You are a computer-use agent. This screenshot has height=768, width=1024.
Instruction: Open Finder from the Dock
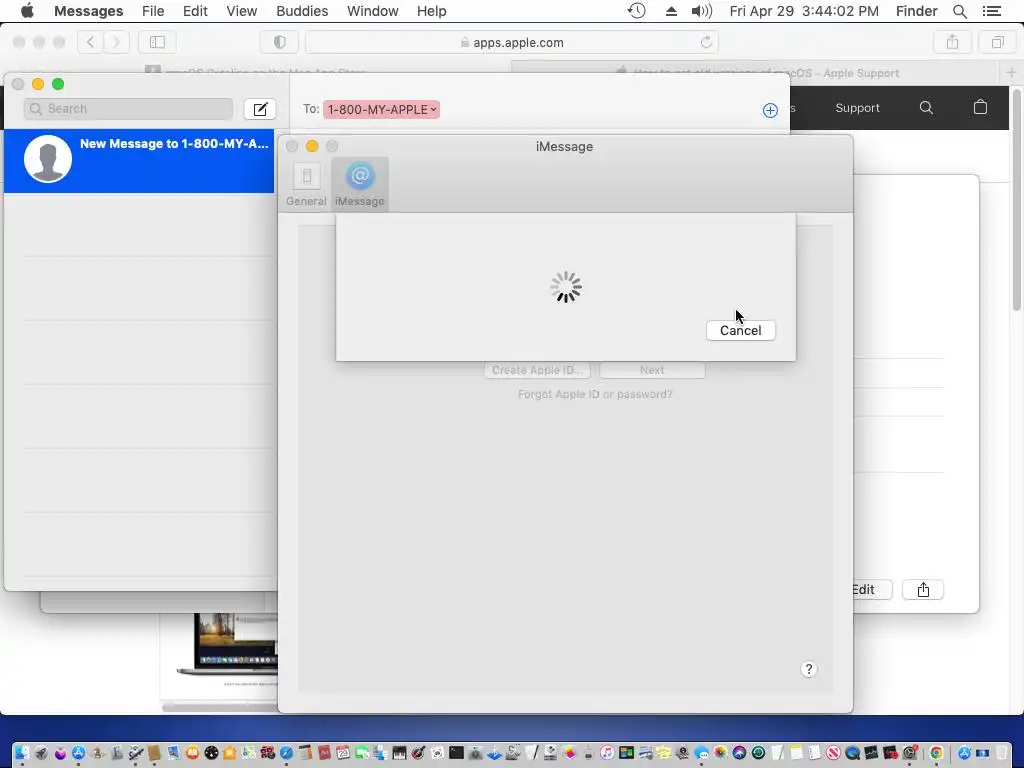tap(22, 753)
